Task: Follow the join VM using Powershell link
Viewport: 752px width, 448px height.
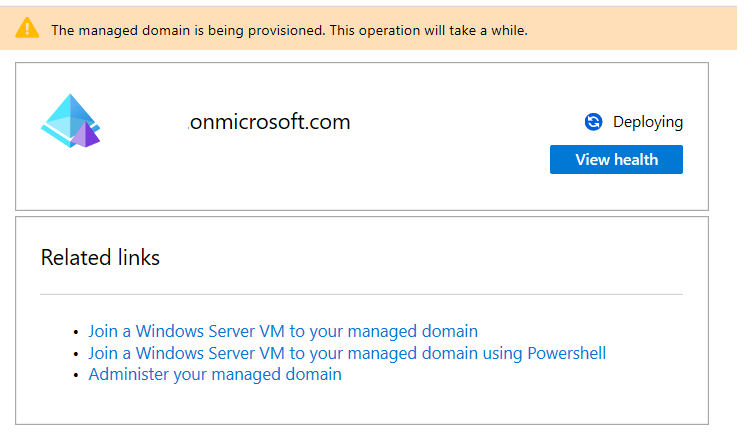Action: point(347,353)
